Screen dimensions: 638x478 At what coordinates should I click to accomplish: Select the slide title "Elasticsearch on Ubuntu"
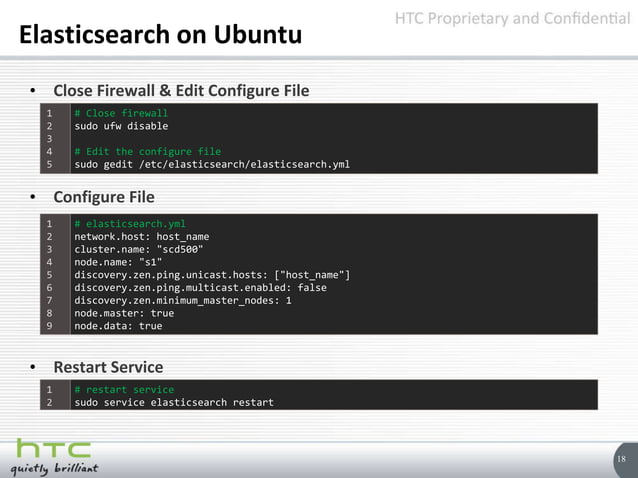tap(161, 34)
